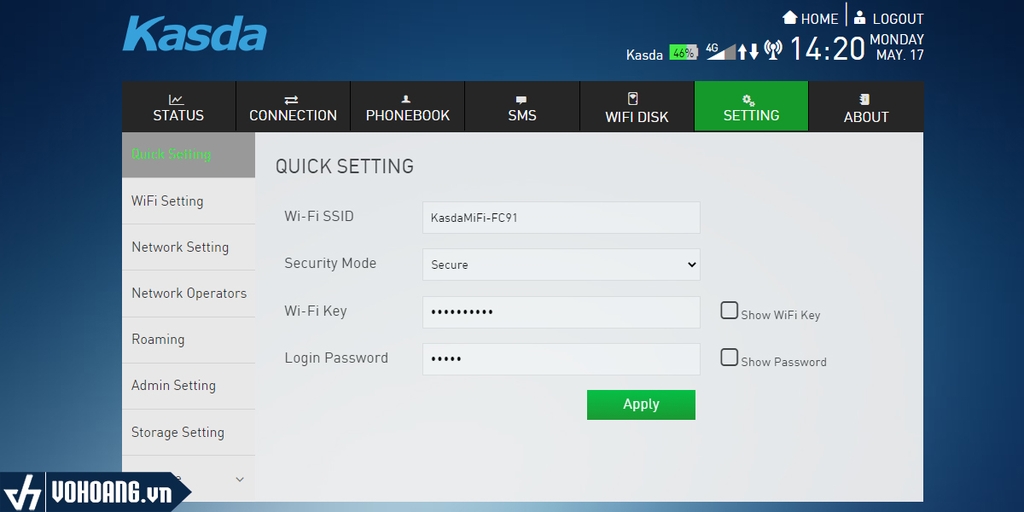Click the MONDAY MAY. 17 date text

coord(897,47)
